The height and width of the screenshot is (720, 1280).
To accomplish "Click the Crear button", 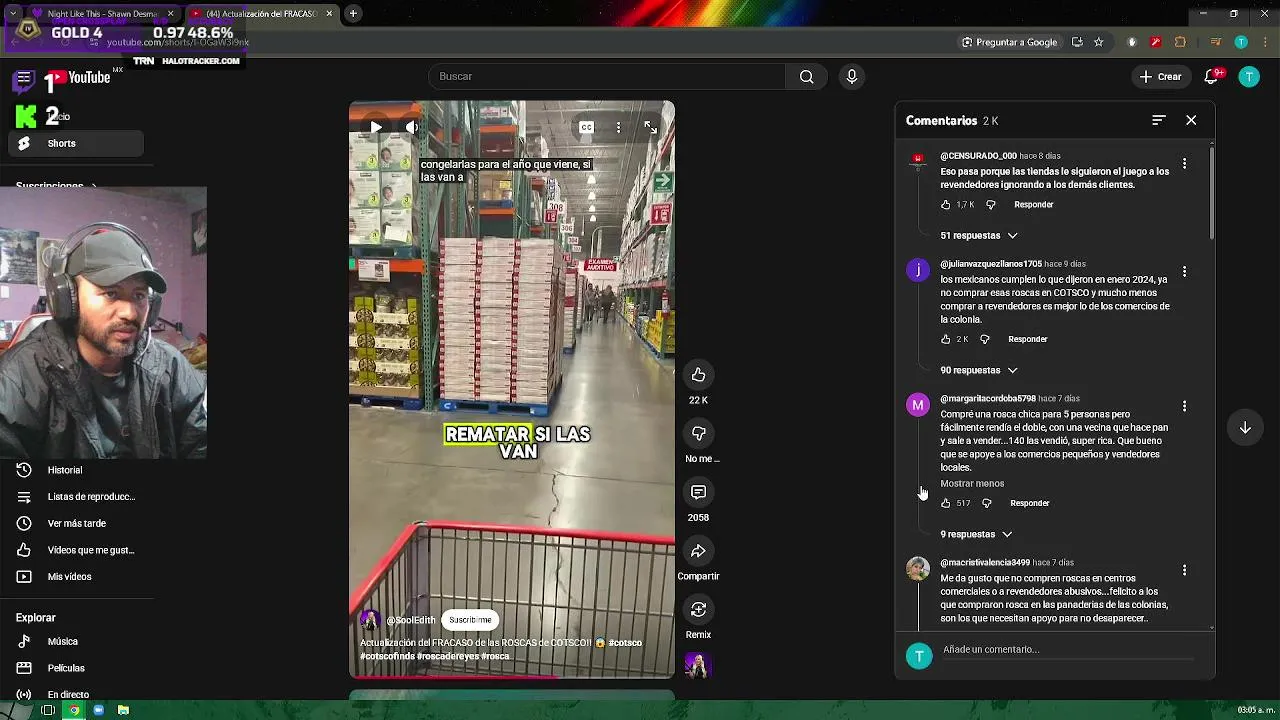I will pos(1160,77).
